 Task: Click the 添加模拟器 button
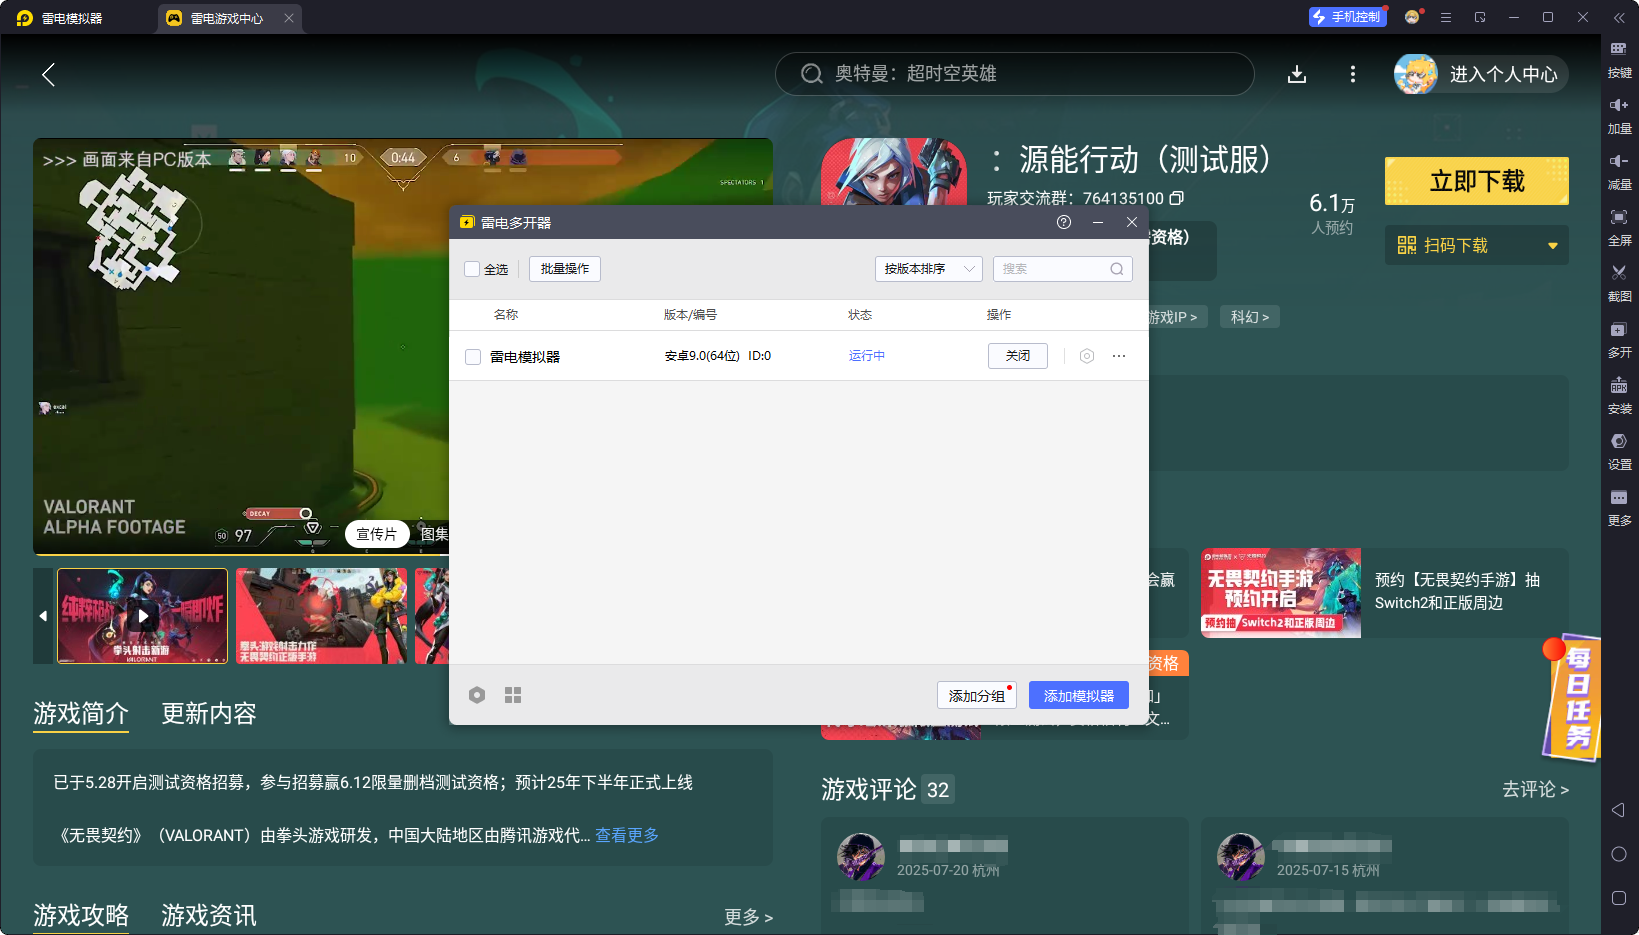(x=1079, y=695)
